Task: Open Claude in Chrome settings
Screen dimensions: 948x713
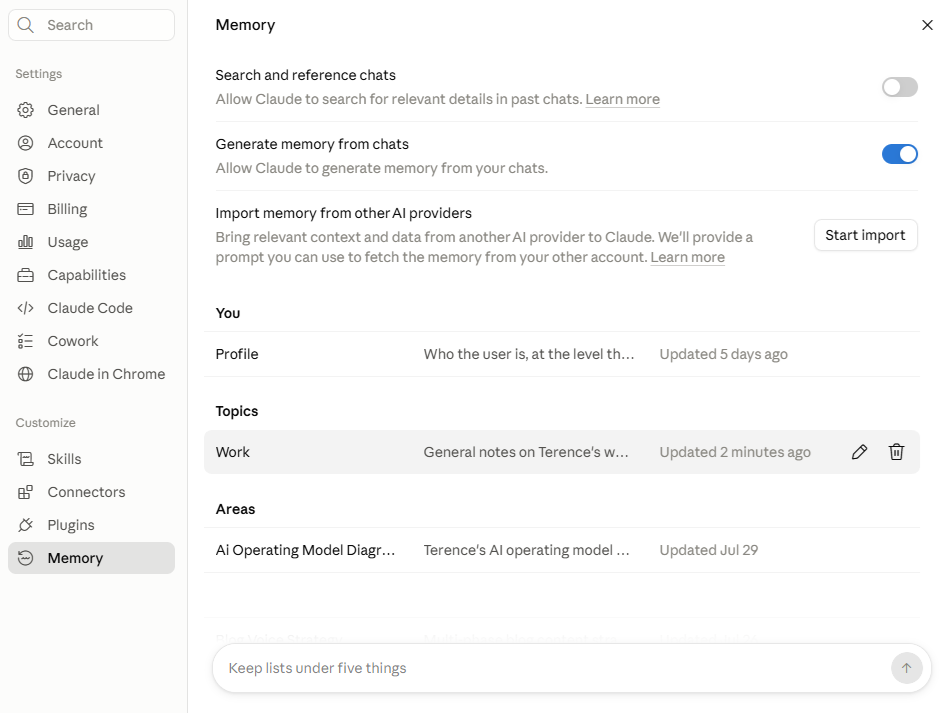Action: coord(91,374)
